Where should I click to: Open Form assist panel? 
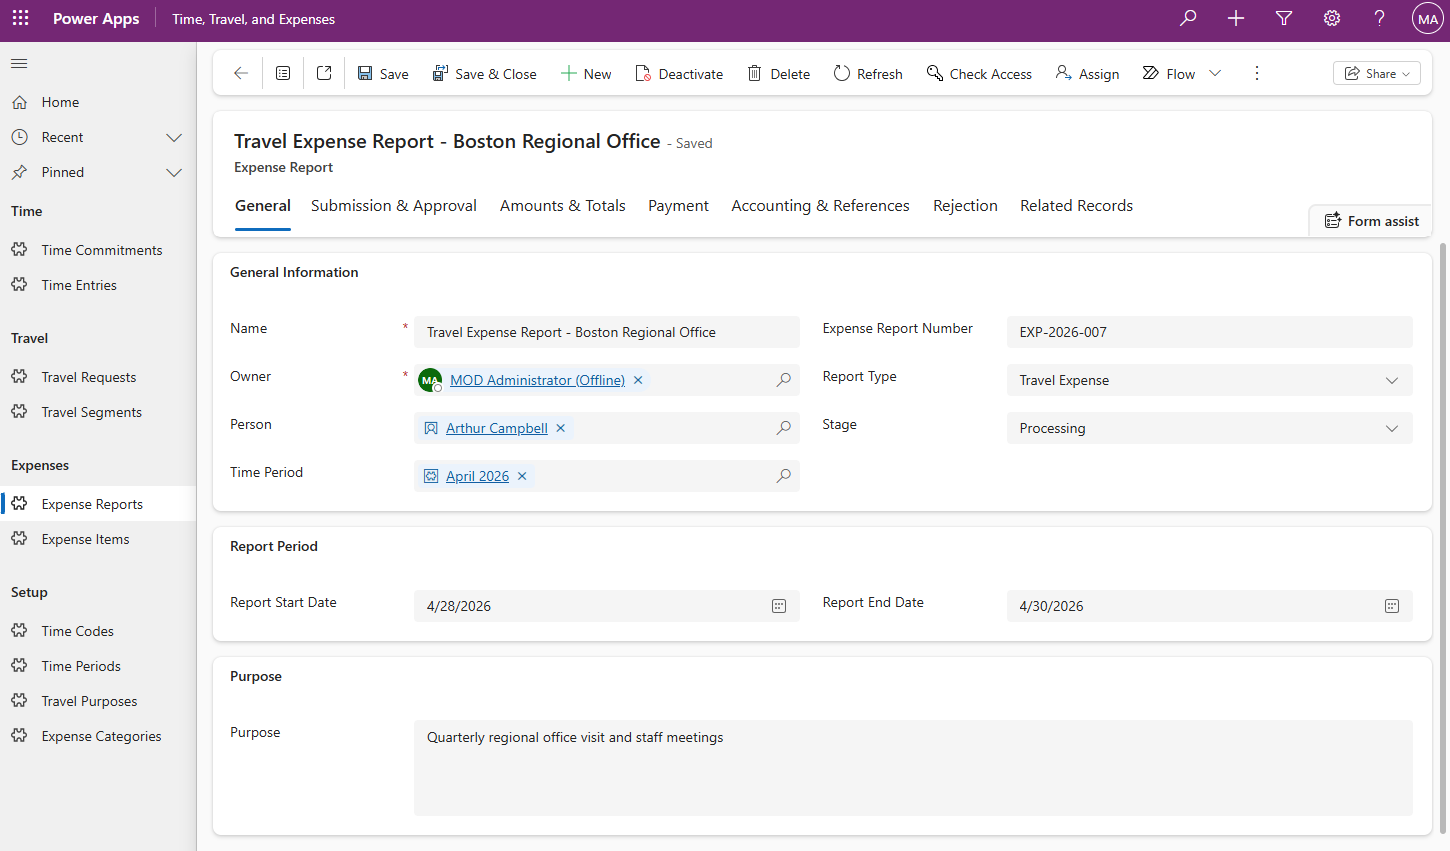[x=1372, y=221]
